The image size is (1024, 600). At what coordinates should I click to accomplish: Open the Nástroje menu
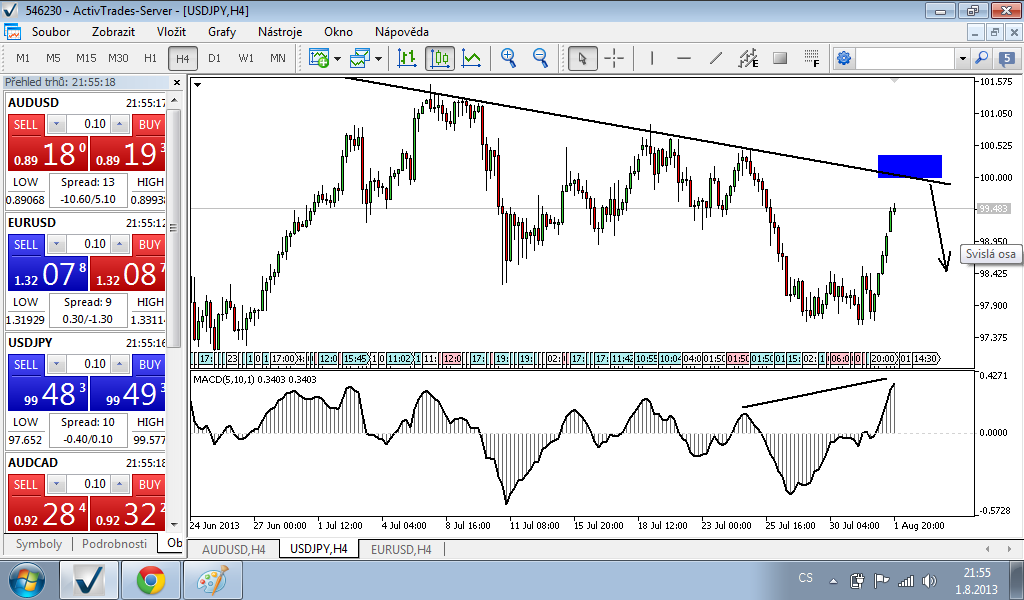(280, 31)
